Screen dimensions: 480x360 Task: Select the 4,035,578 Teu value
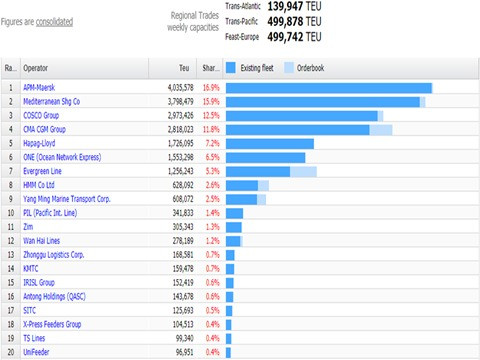click(181, 88)
